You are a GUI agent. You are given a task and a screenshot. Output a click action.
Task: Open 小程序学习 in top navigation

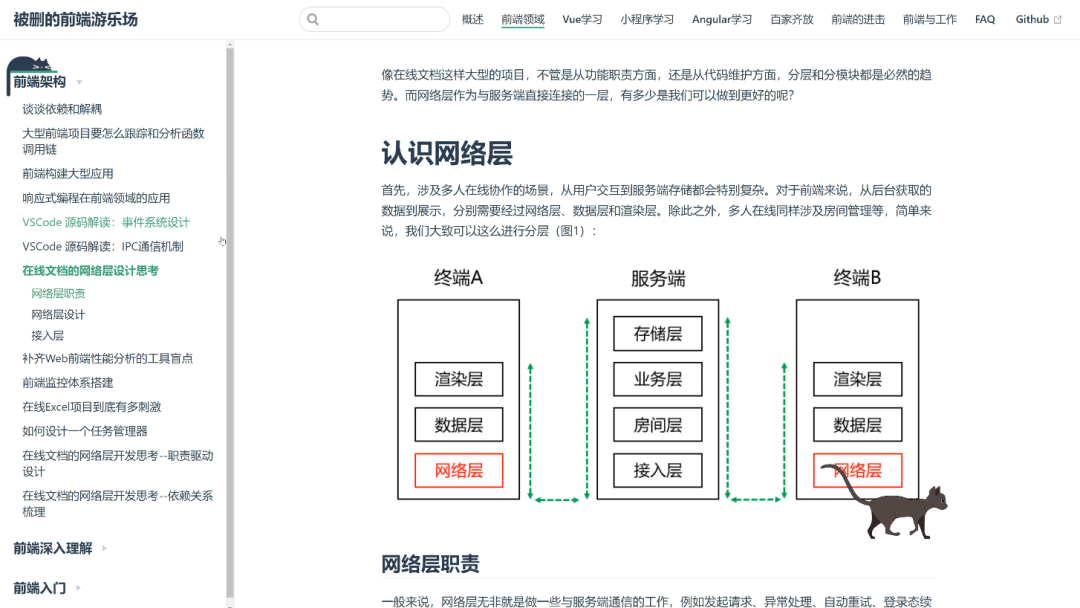647,20
